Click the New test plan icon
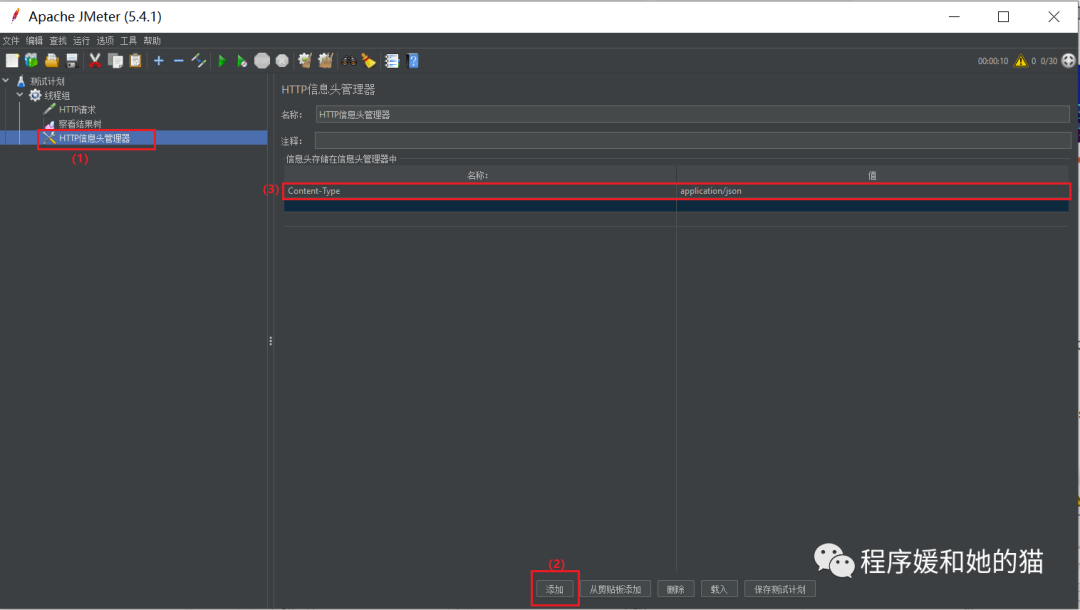Viewport: 1080px width, 610px height. tap(12, 61)
